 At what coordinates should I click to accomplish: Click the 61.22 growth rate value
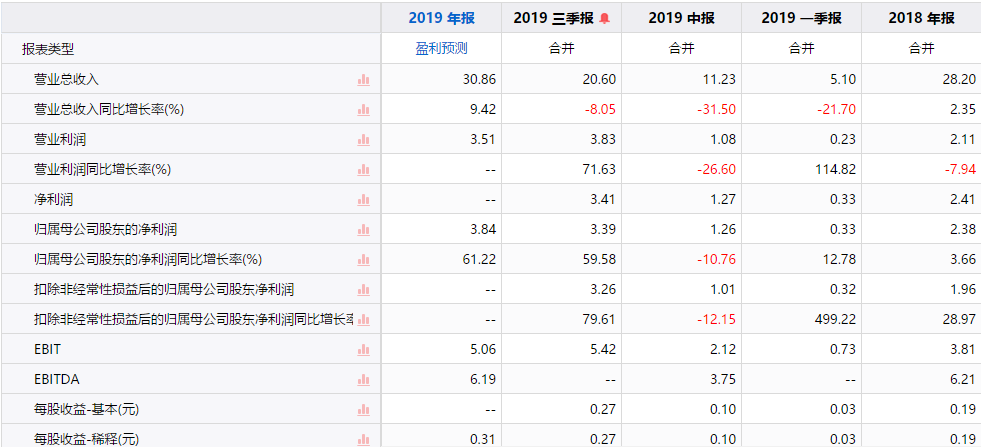point(480,260)
